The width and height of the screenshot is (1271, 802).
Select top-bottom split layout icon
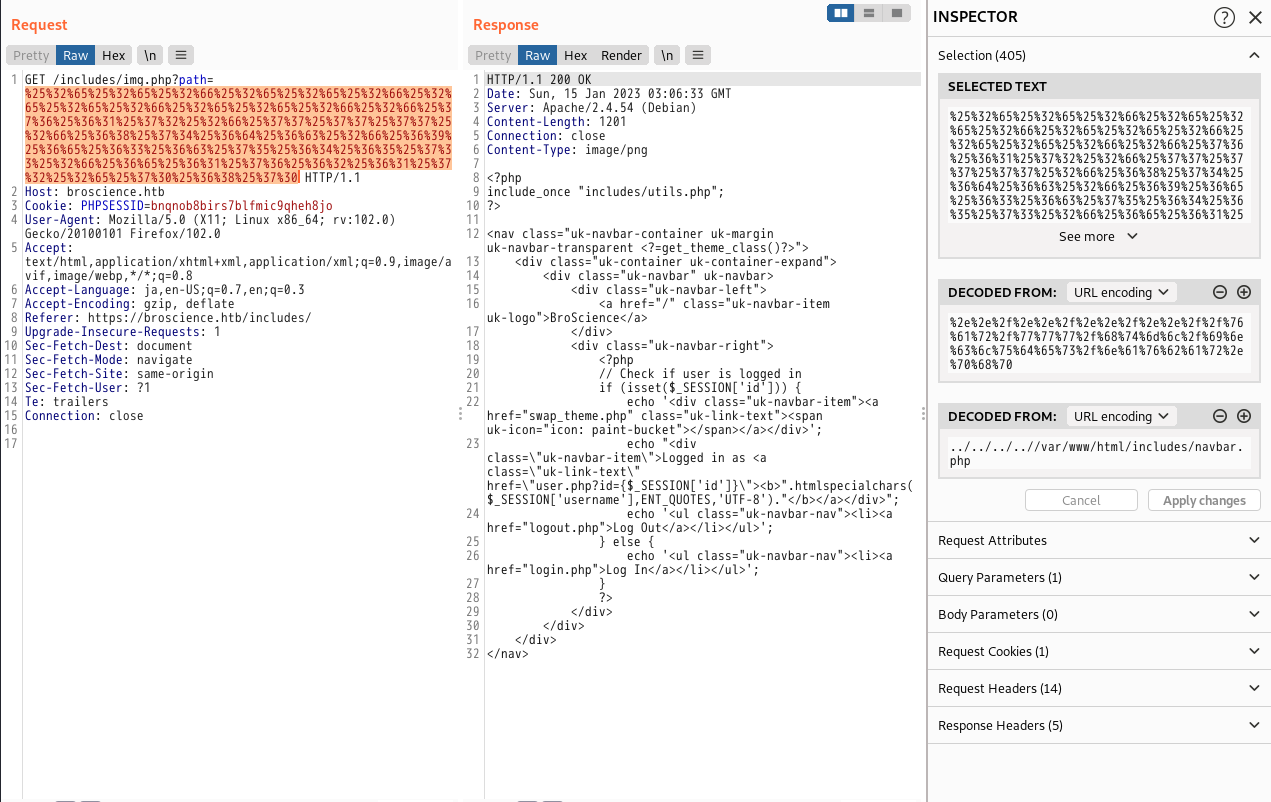click(869, 12)
